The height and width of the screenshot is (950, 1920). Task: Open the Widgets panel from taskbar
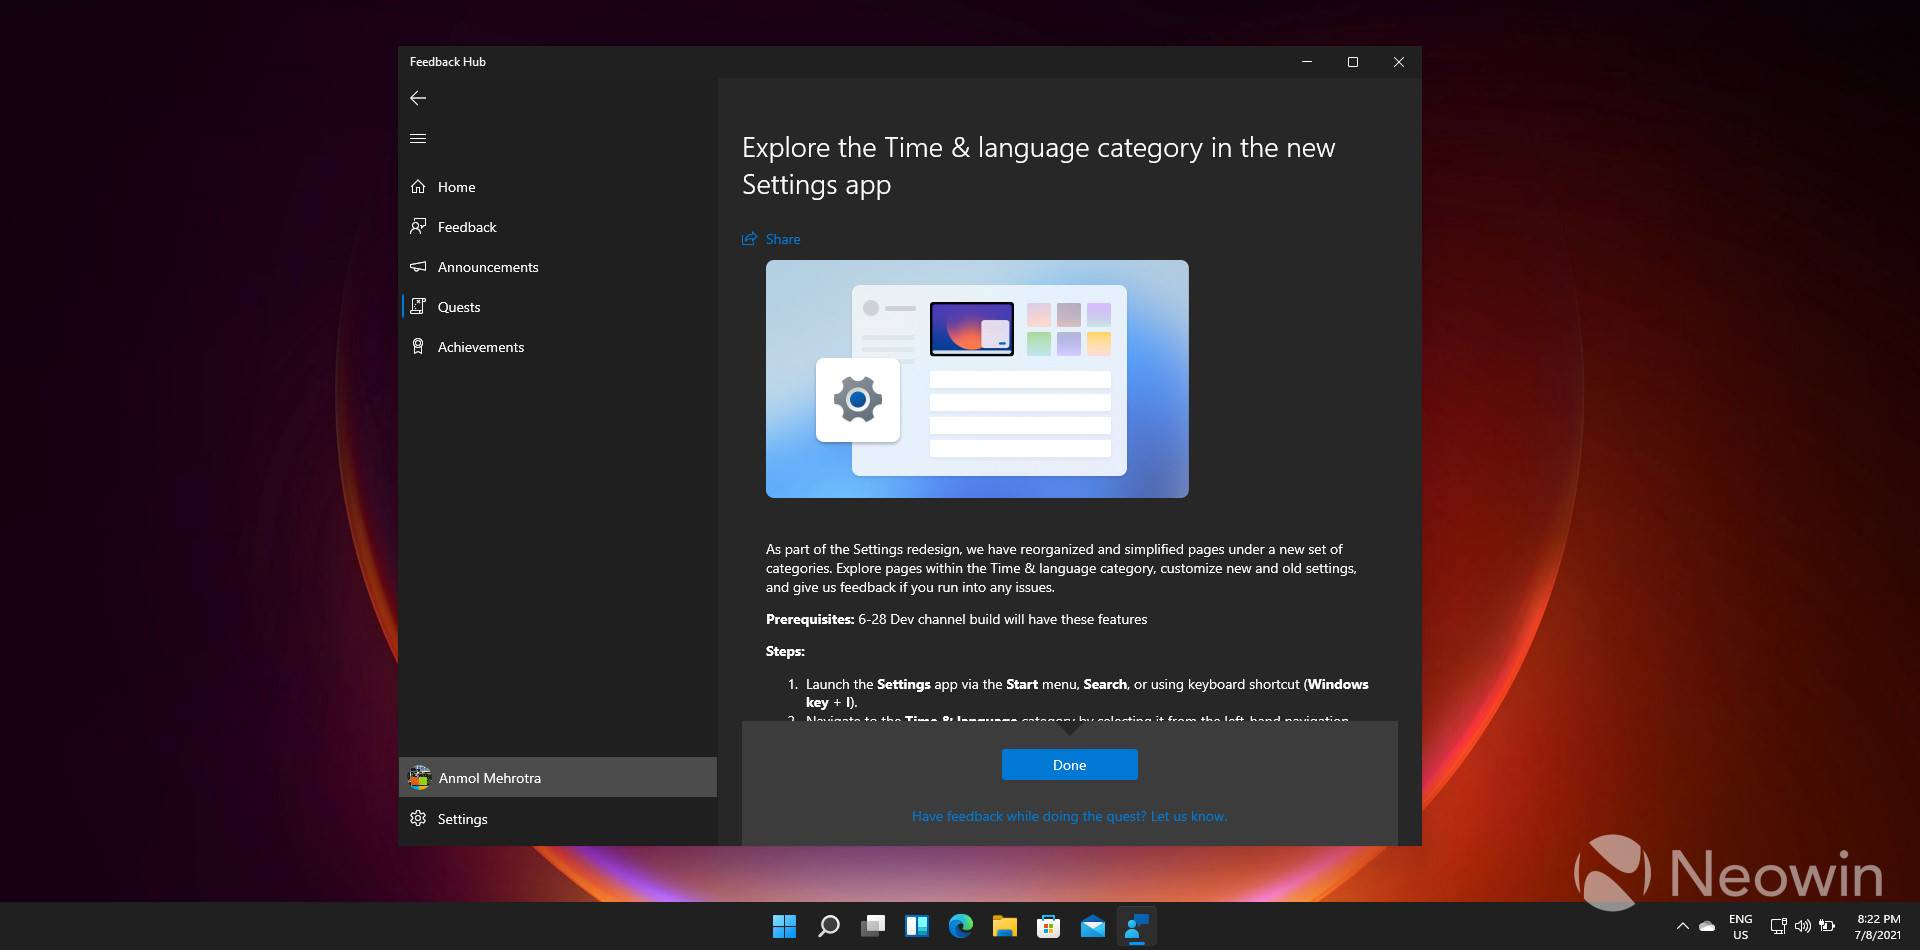tap(917, 927)
